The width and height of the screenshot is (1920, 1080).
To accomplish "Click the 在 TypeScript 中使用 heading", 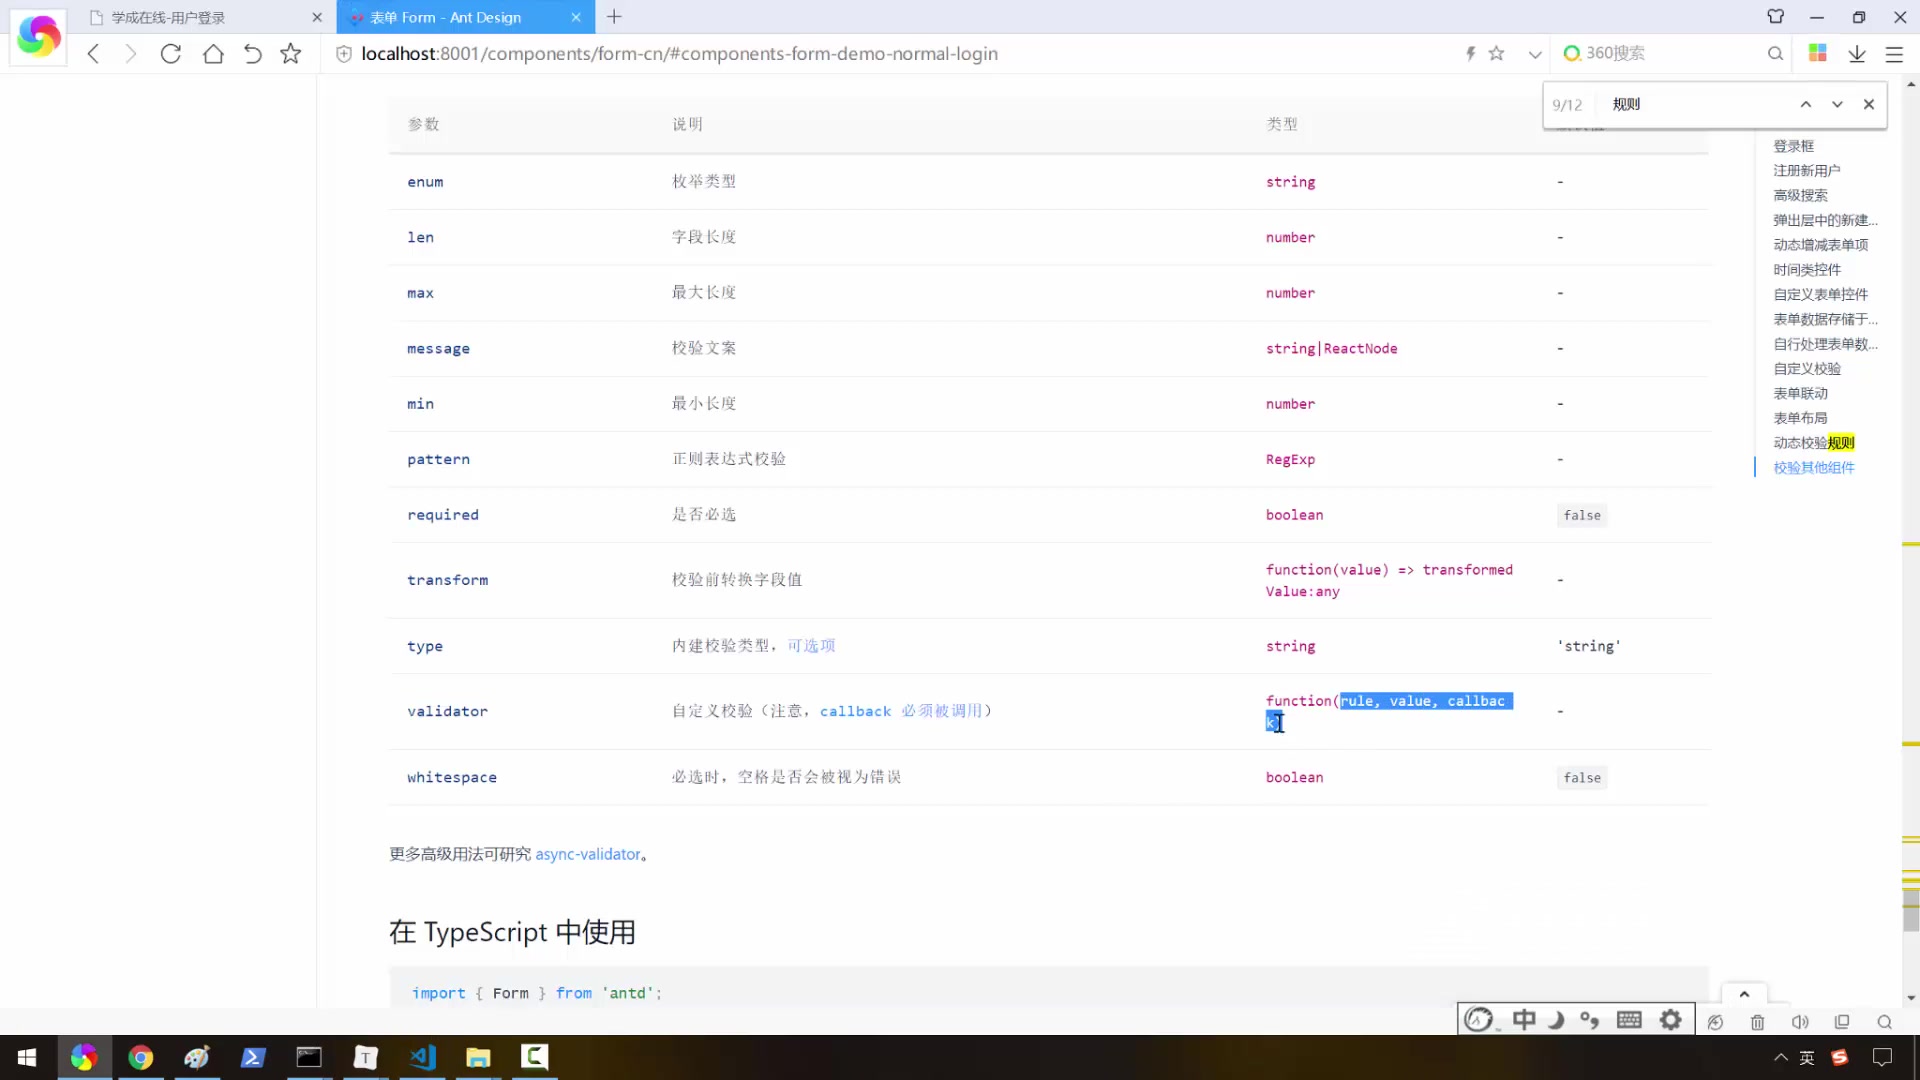I will (512, 932).
